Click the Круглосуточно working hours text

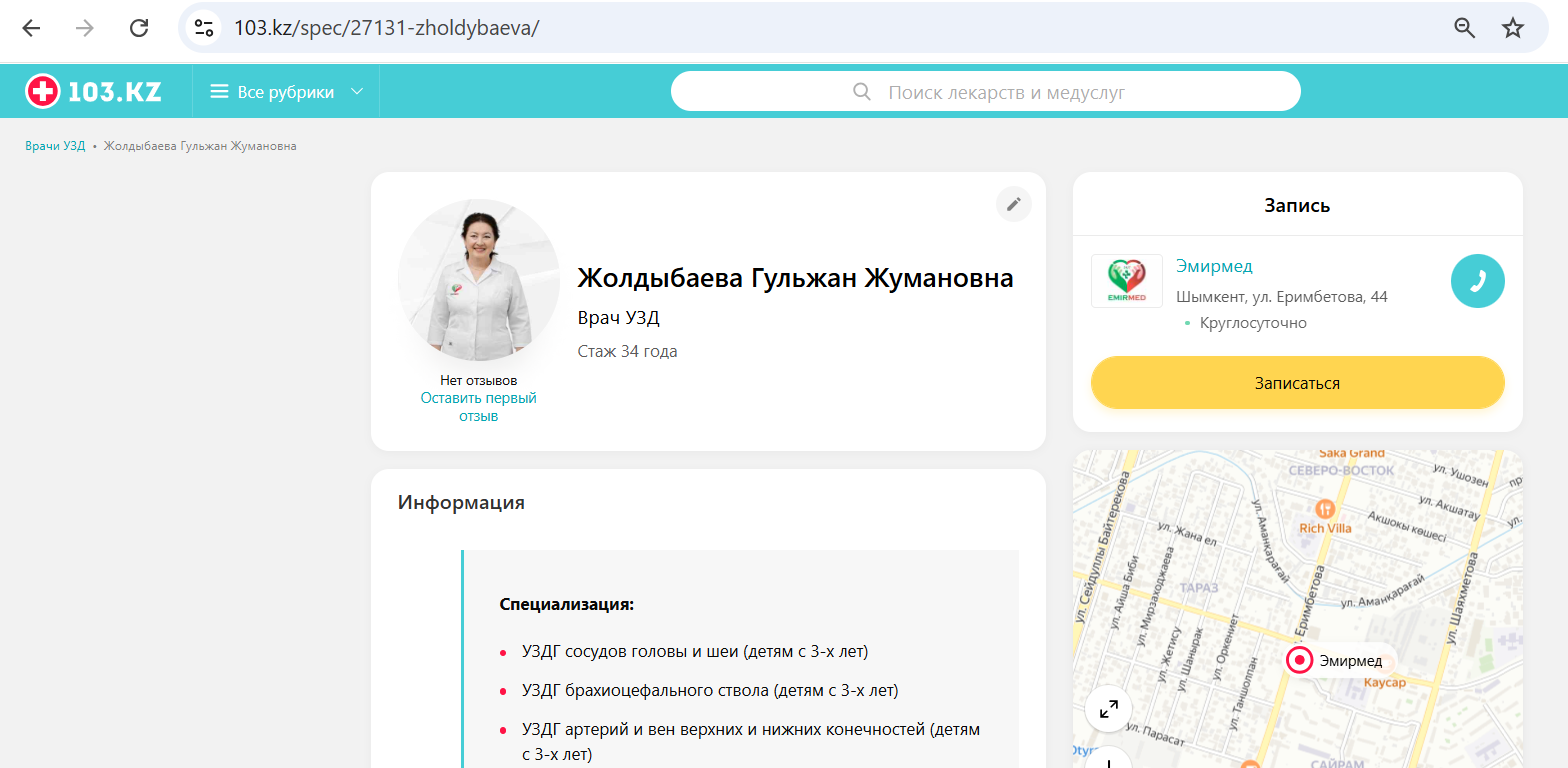point(1253,323)
